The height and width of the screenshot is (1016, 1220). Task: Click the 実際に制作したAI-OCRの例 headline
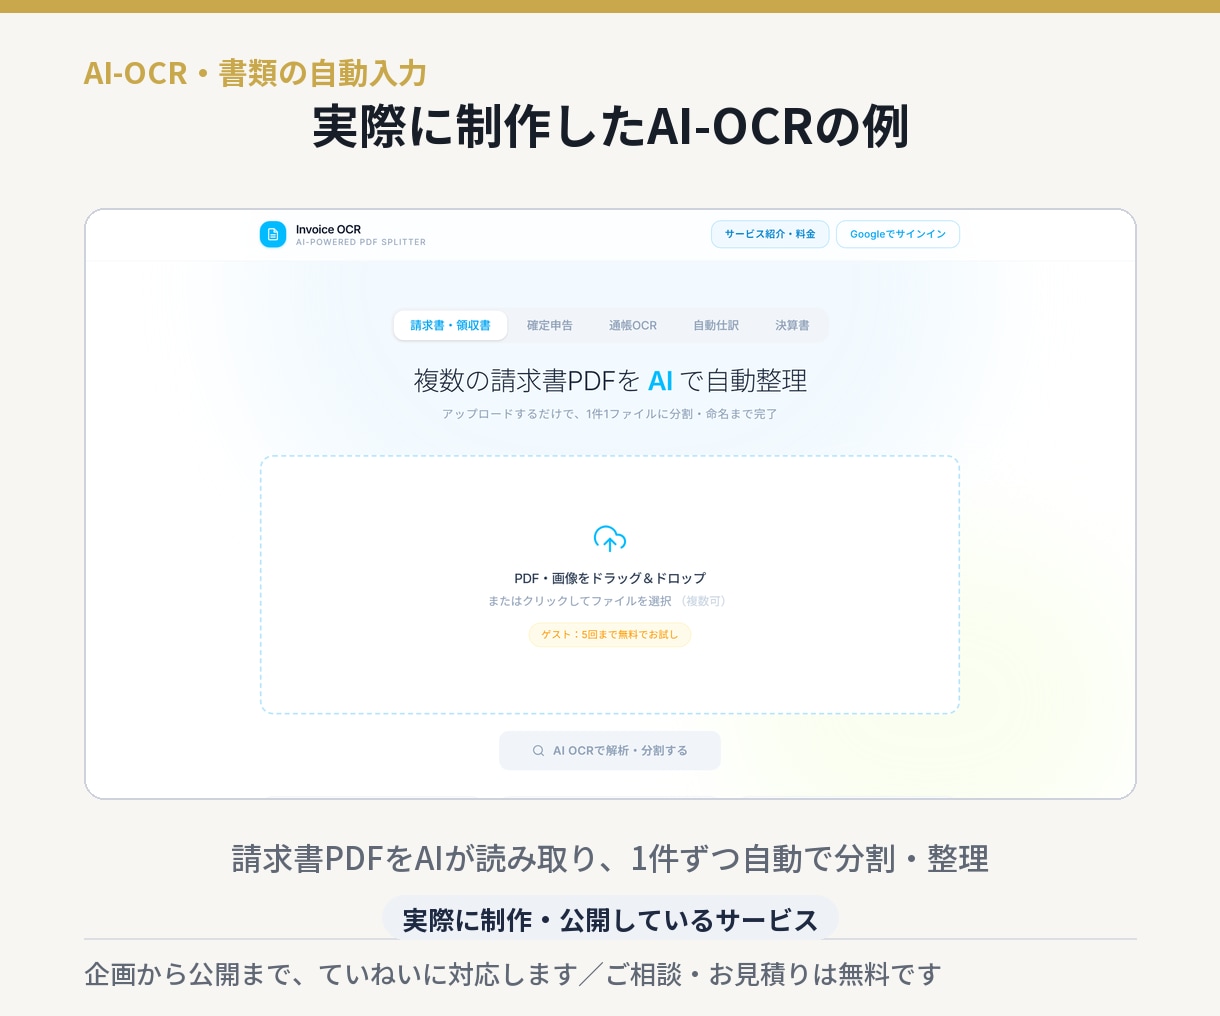610,126
